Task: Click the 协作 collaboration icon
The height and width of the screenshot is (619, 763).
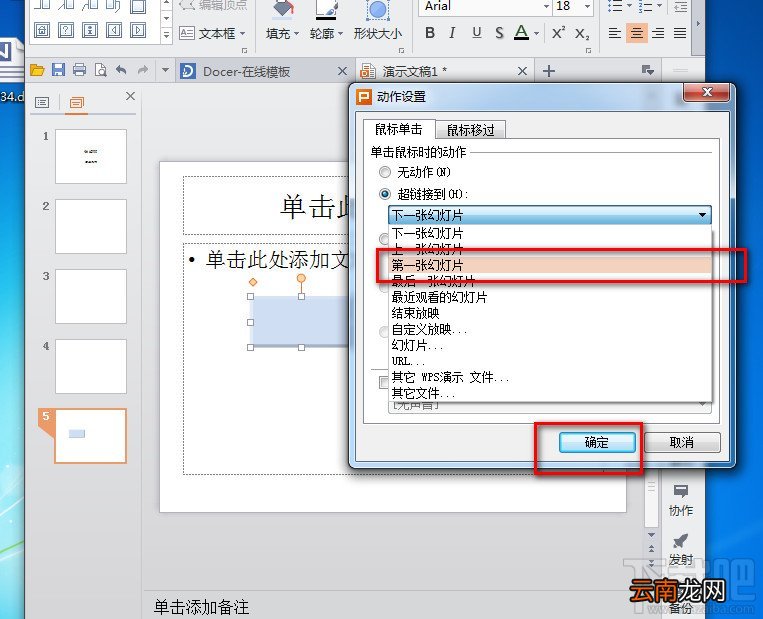Action: tap(680, 500)
